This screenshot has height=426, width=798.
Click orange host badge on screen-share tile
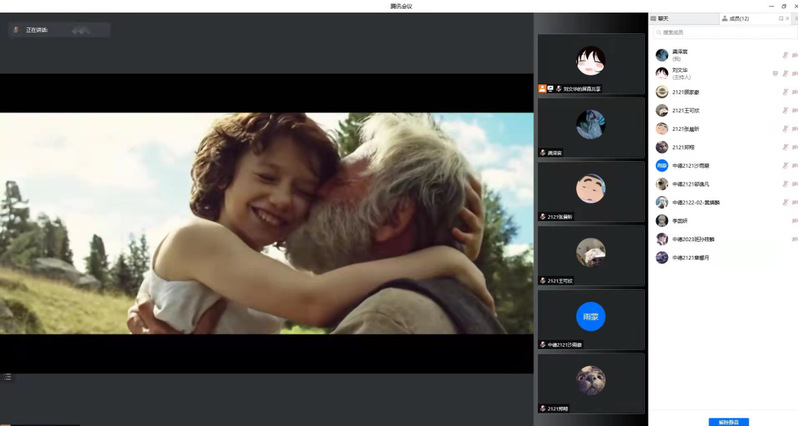542,89
